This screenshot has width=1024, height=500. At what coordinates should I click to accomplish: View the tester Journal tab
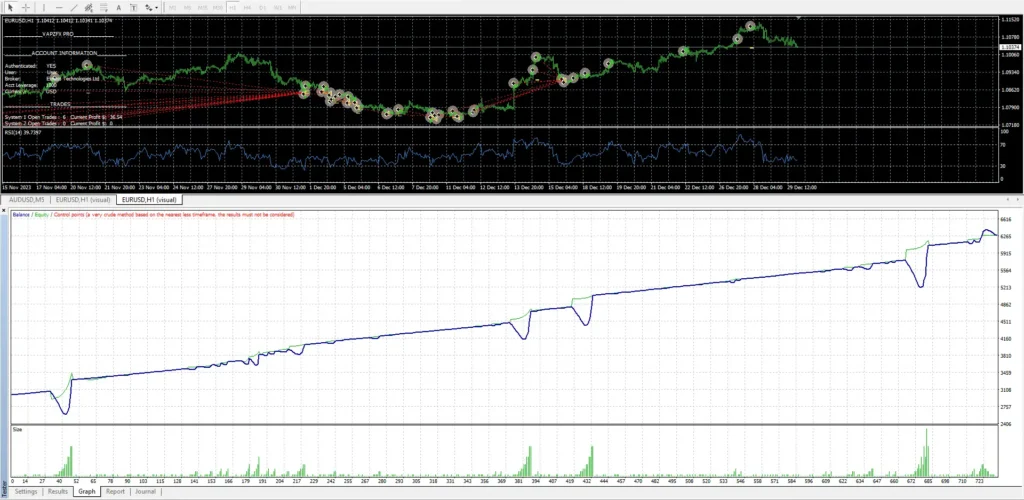tap(146, 492)
